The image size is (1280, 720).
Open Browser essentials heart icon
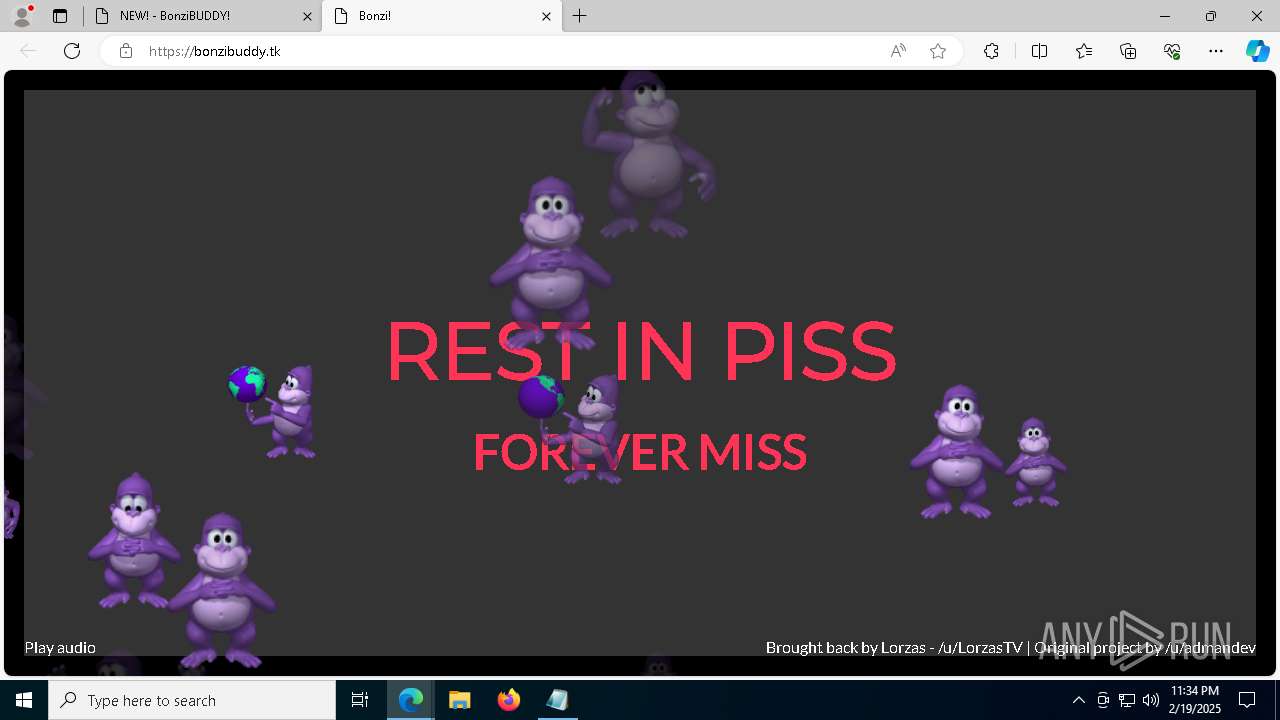coord(1172,51)
